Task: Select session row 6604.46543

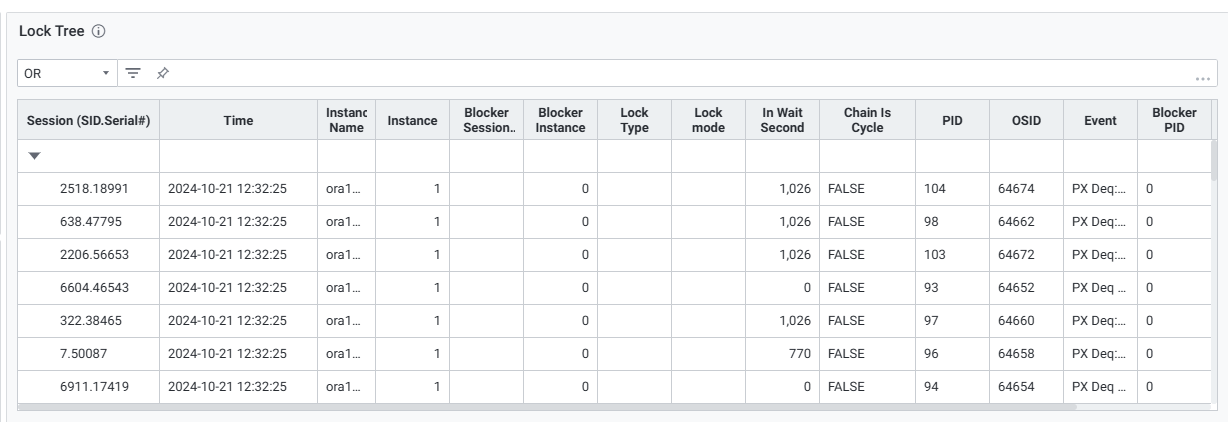Action: (x=94, y=287)
